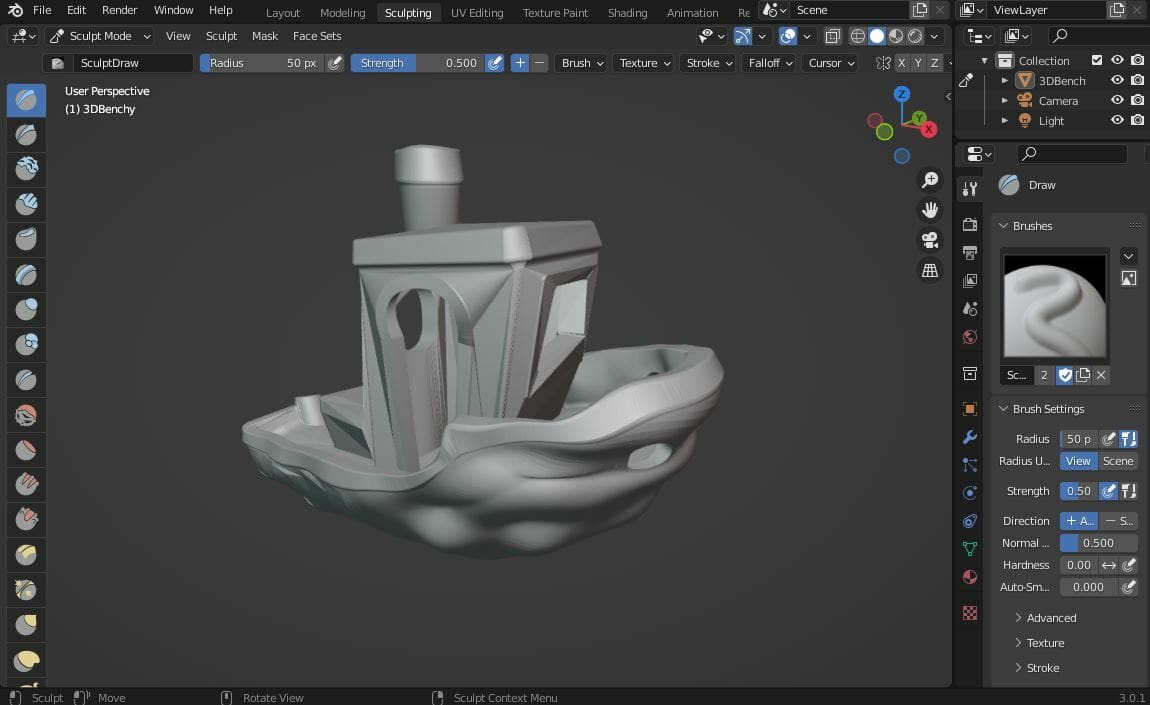
Task: Hide the Light object in outliner
Action: 1117,120
